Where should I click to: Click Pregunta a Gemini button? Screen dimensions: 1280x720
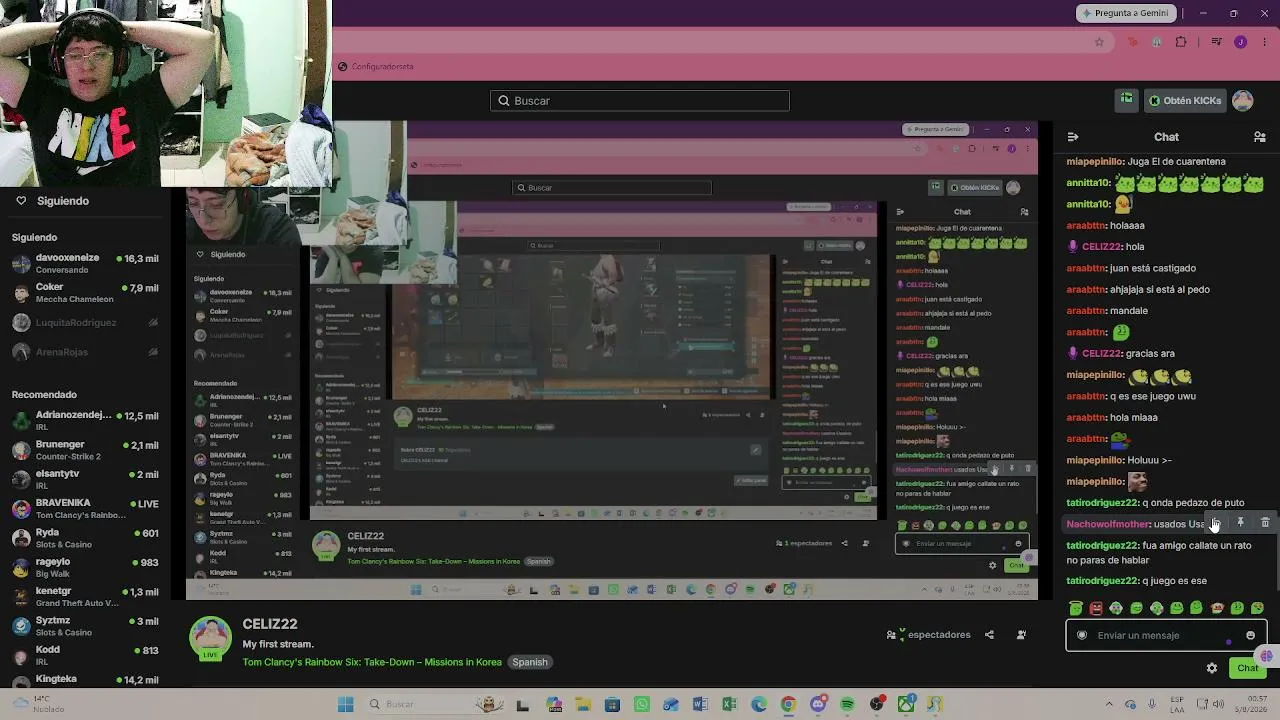tap(1124, 13)
